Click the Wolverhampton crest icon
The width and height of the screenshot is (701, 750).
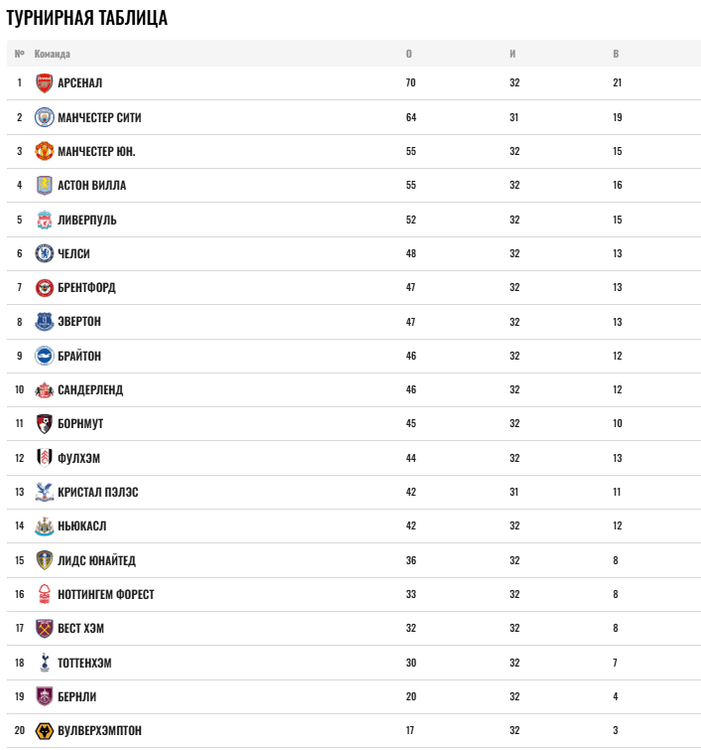[x=44, y=731]
